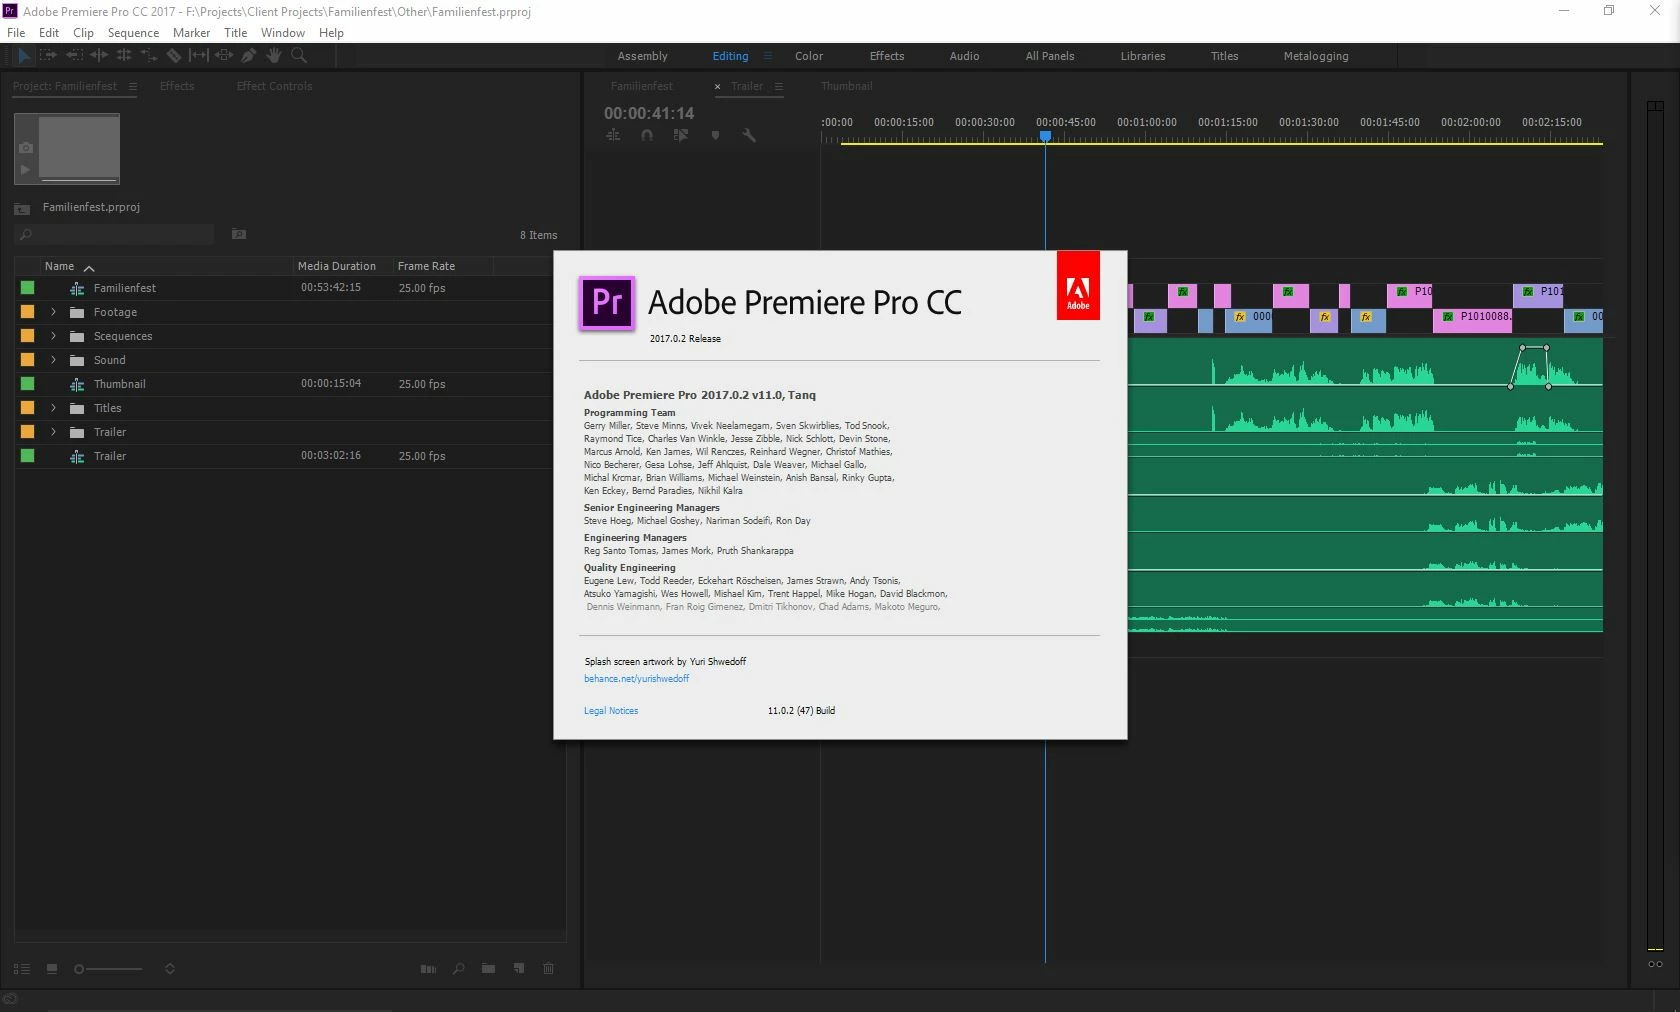Click Creative Cloud sync status icon
1680x1012 pixels.
[10, 999]
